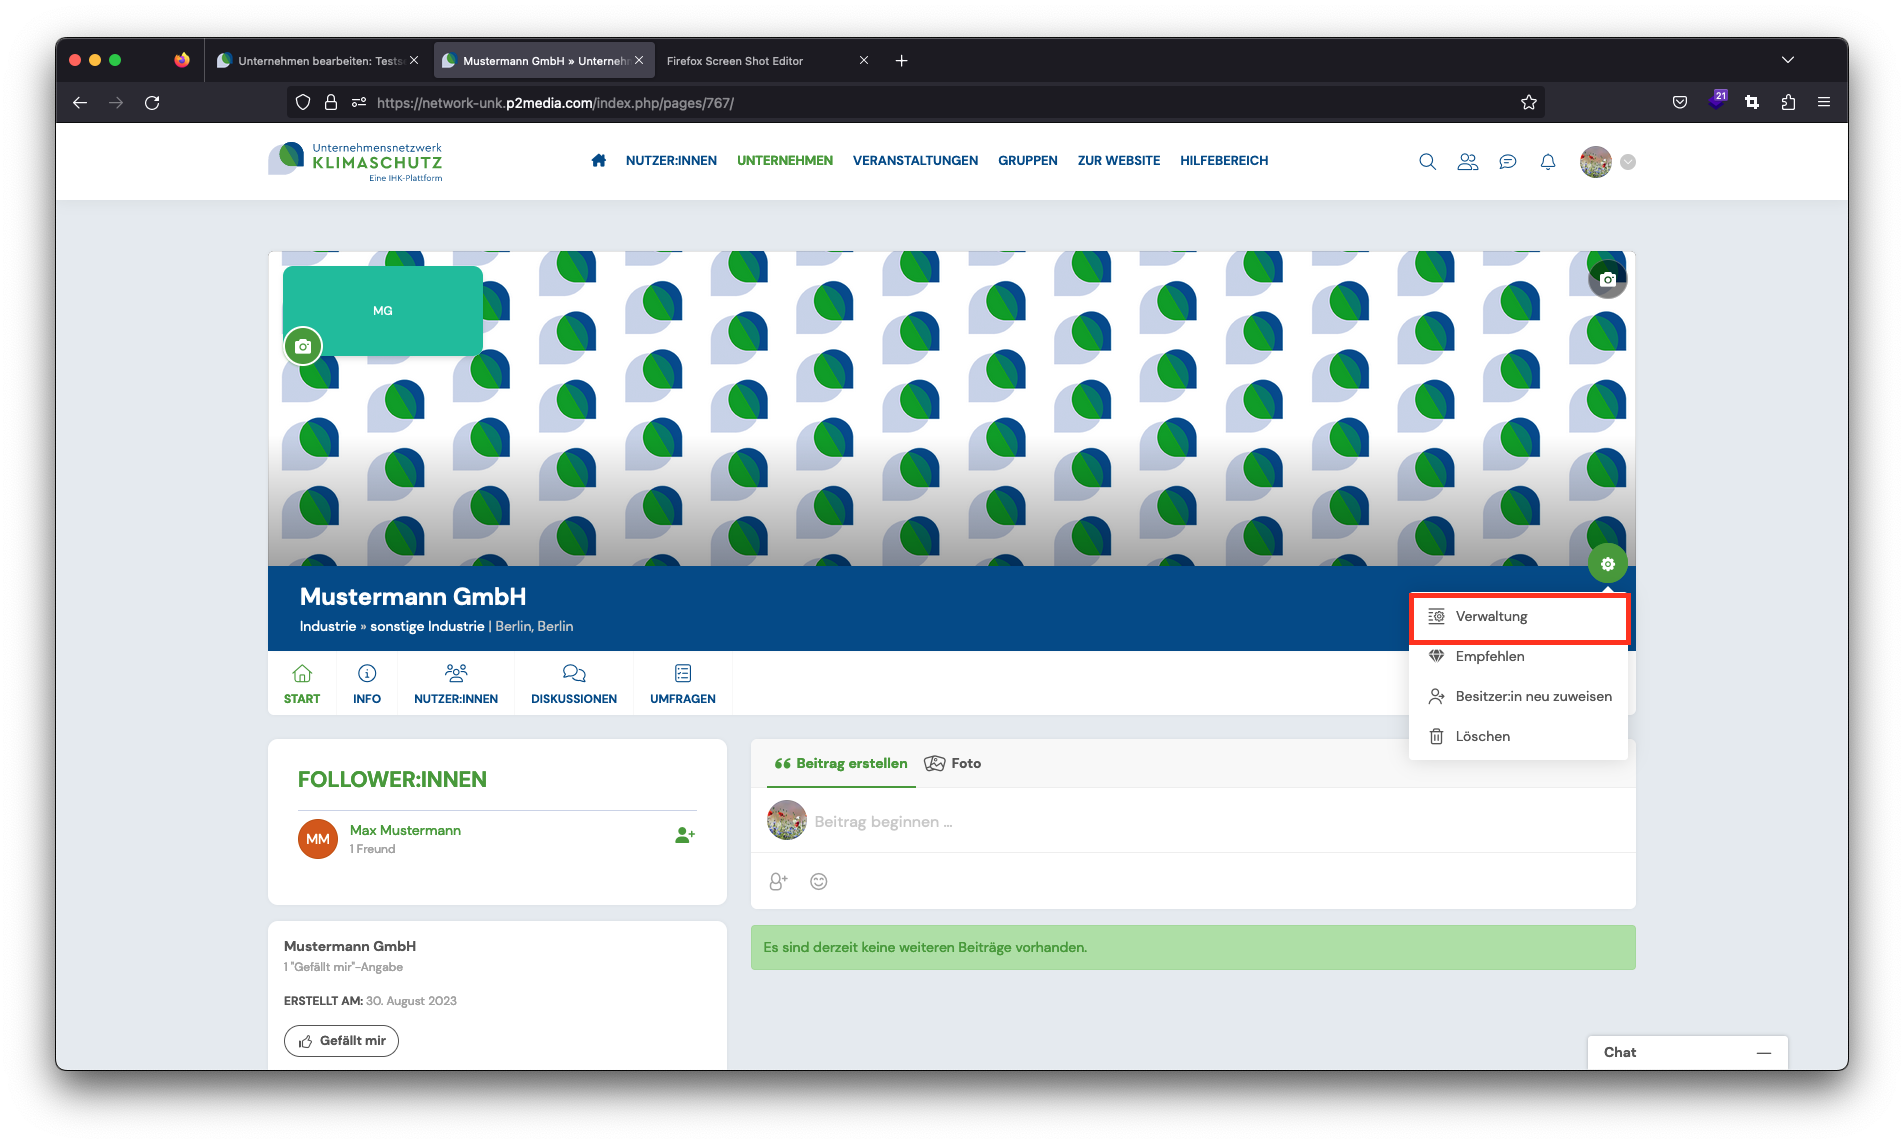Bookmark the page with star icon
Screen dimensions: 1904x1144
[x=1529, y=102]
